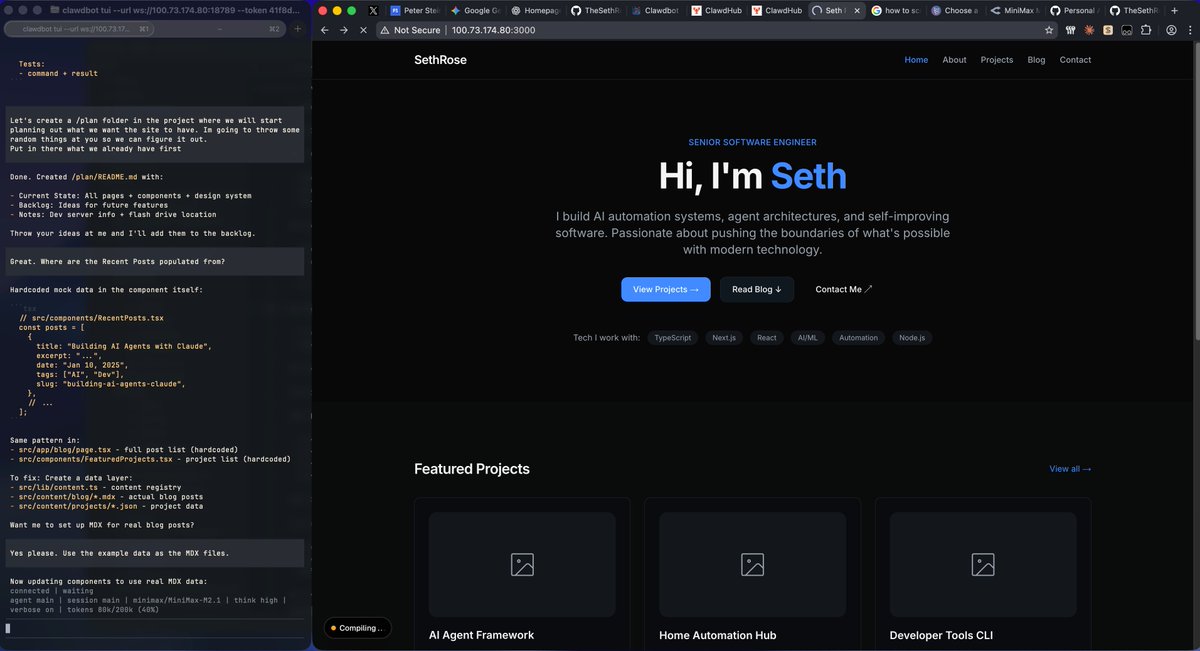Click the AI/ML tech tag
Viewport: 1200px width, 651px height.
[807, 338]
